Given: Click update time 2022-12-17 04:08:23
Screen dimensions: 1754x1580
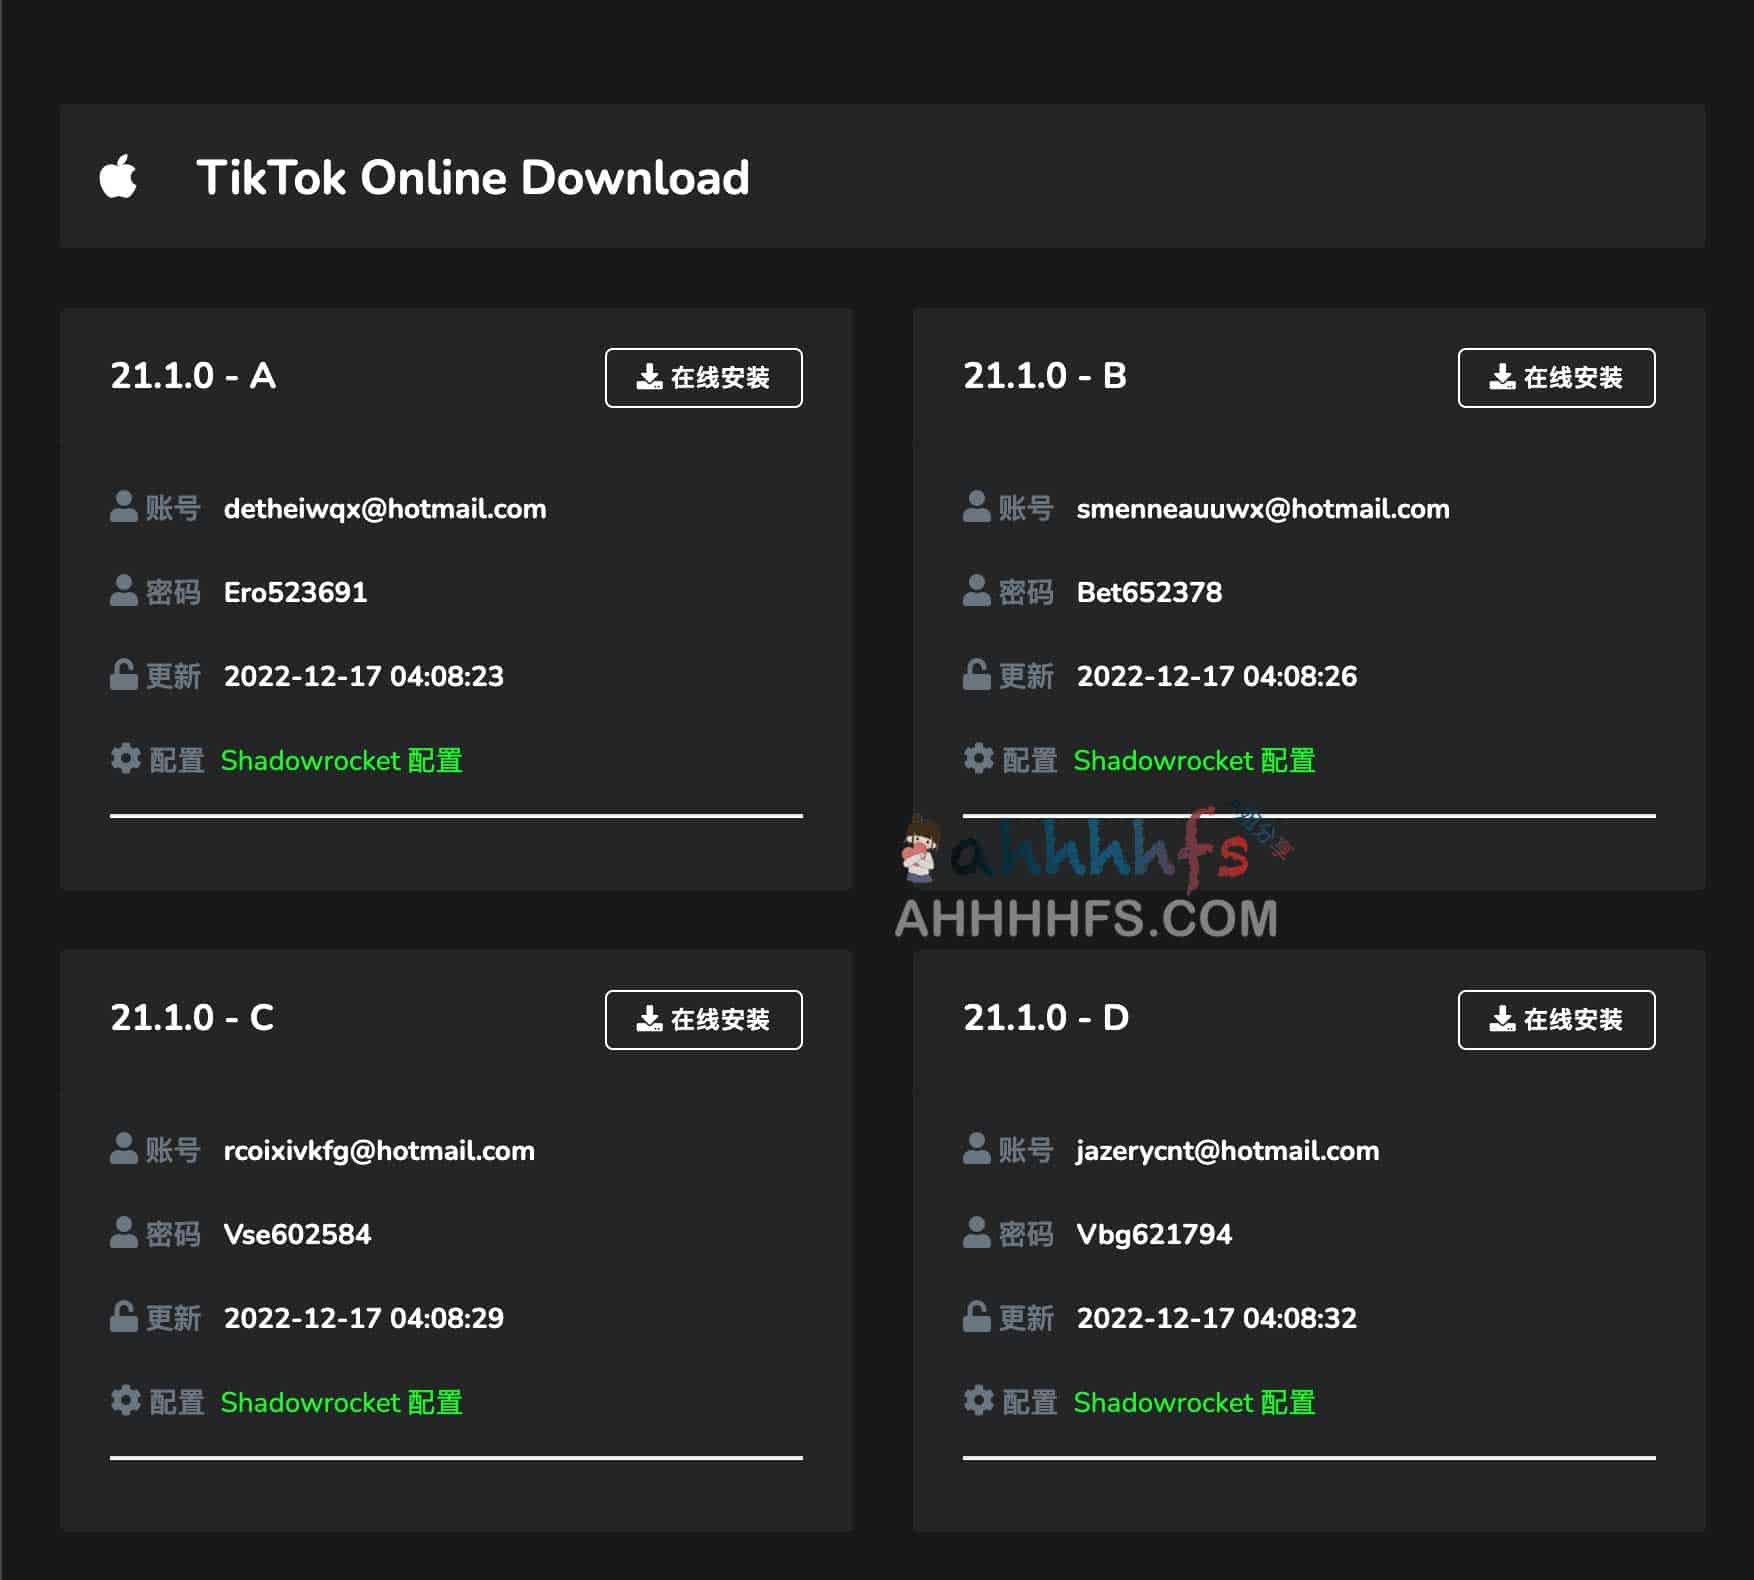Looking at the screenshot, I should (364, 677).
